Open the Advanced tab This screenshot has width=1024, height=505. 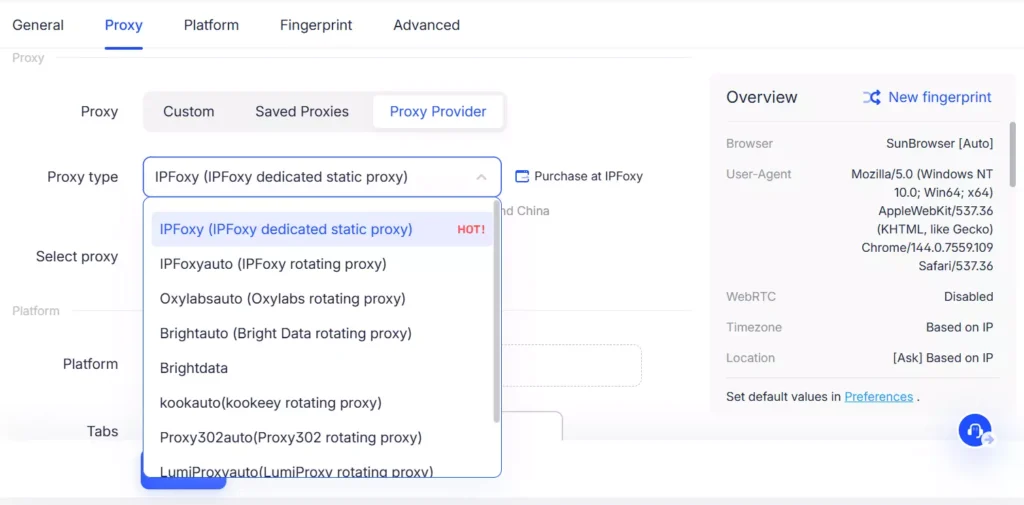pos(427,25)
